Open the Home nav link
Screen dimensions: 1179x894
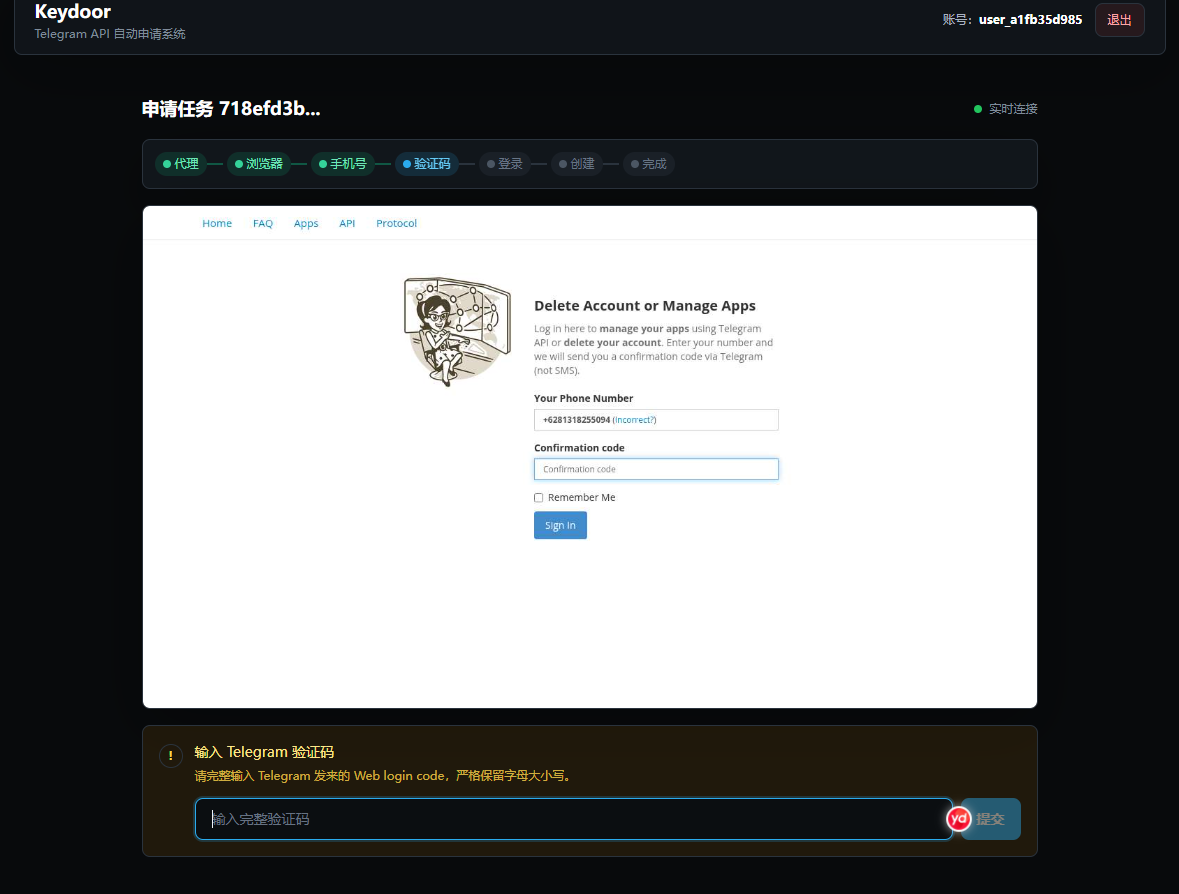coord(217,223)
